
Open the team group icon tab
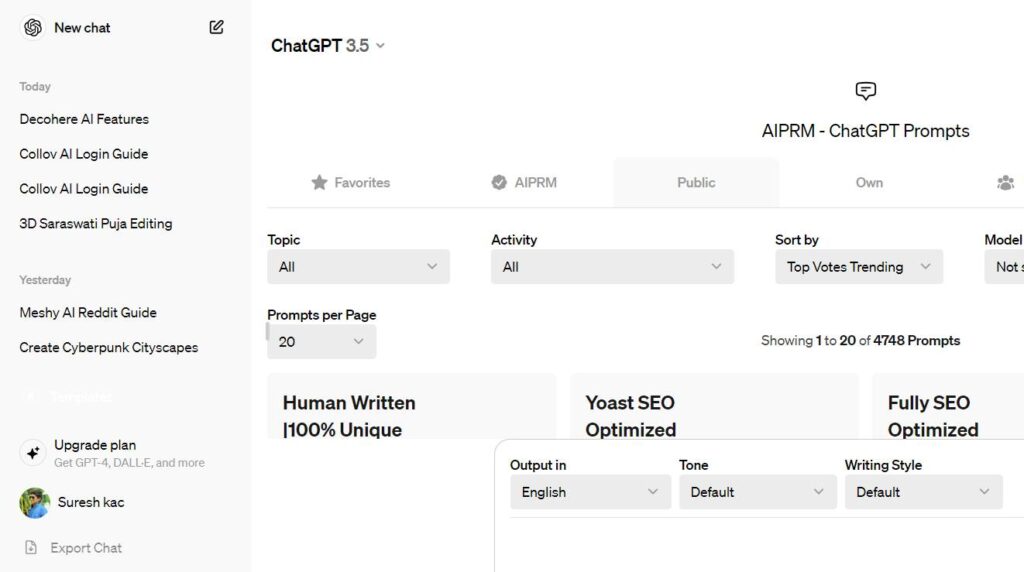[x=1006, y=183]
